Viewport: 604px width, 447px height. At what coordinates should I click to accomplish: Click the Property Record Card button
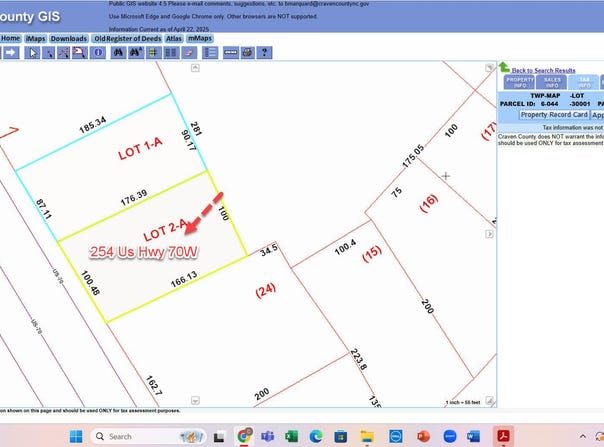pyautogui.click(x=553, y=115)
